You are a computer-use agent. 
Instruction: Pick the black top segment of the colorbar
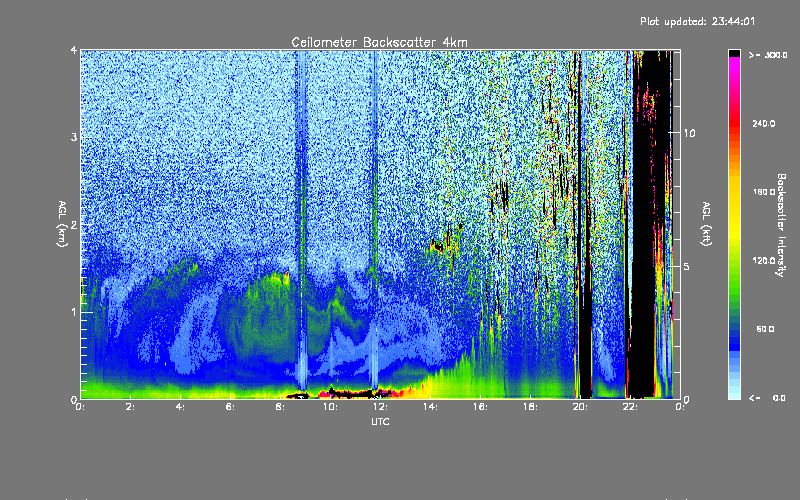point(734,53)
